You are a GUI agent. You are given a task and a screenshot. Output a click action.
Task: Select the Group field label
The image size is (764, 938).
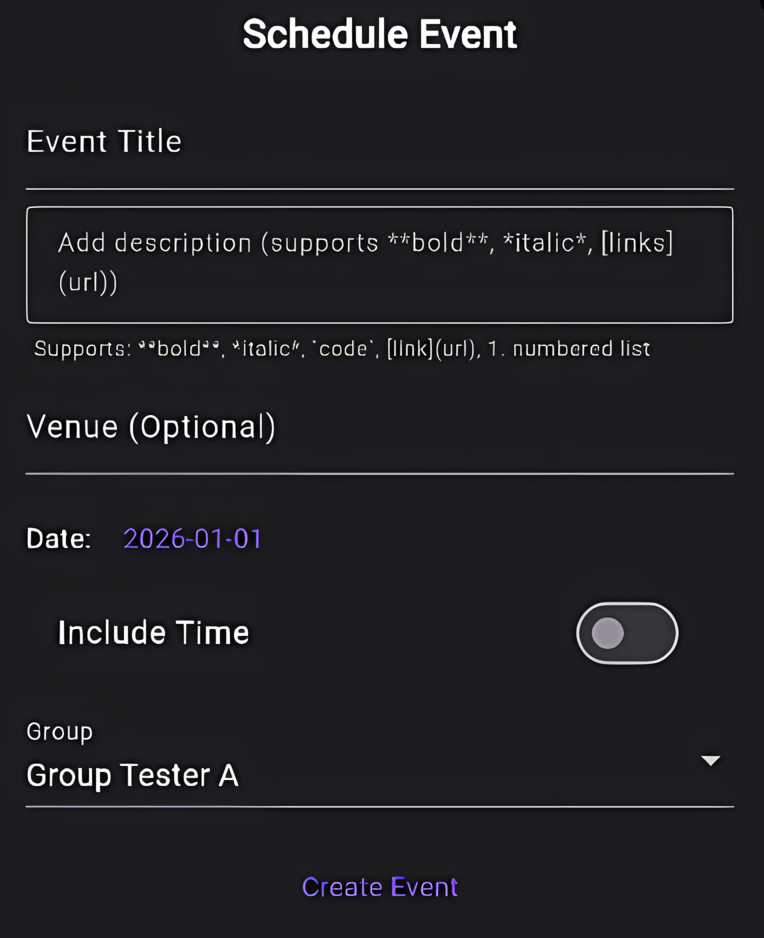coord(59,732)
